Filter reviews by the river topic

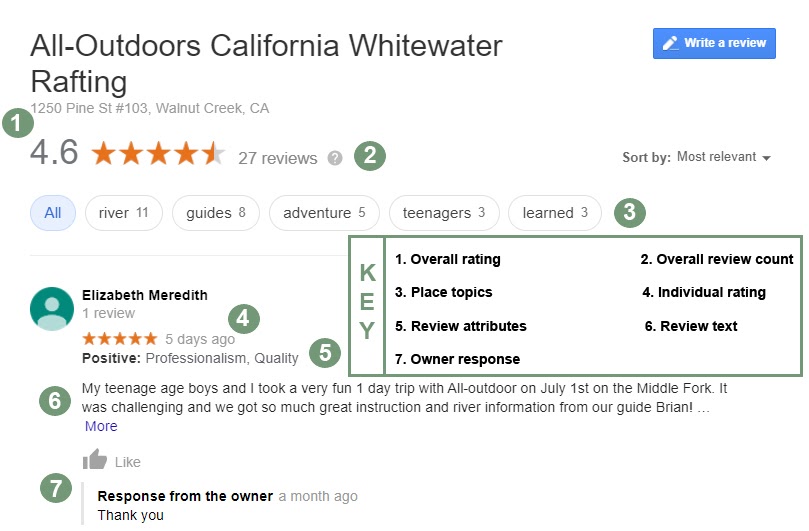(123, 213)
